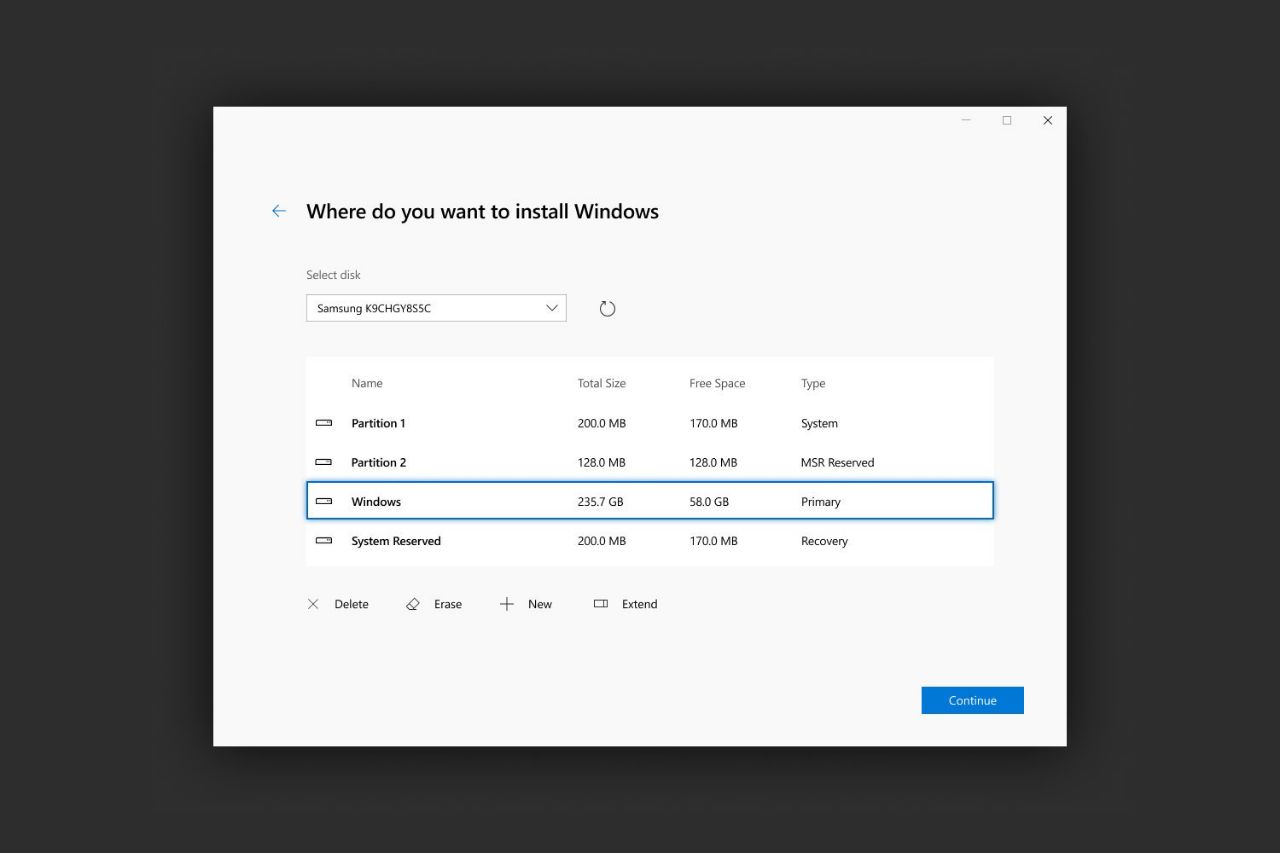Open the Samsung K9CHGY8S5C disk dropdown
1280x853 pixels.
(436, 308)
